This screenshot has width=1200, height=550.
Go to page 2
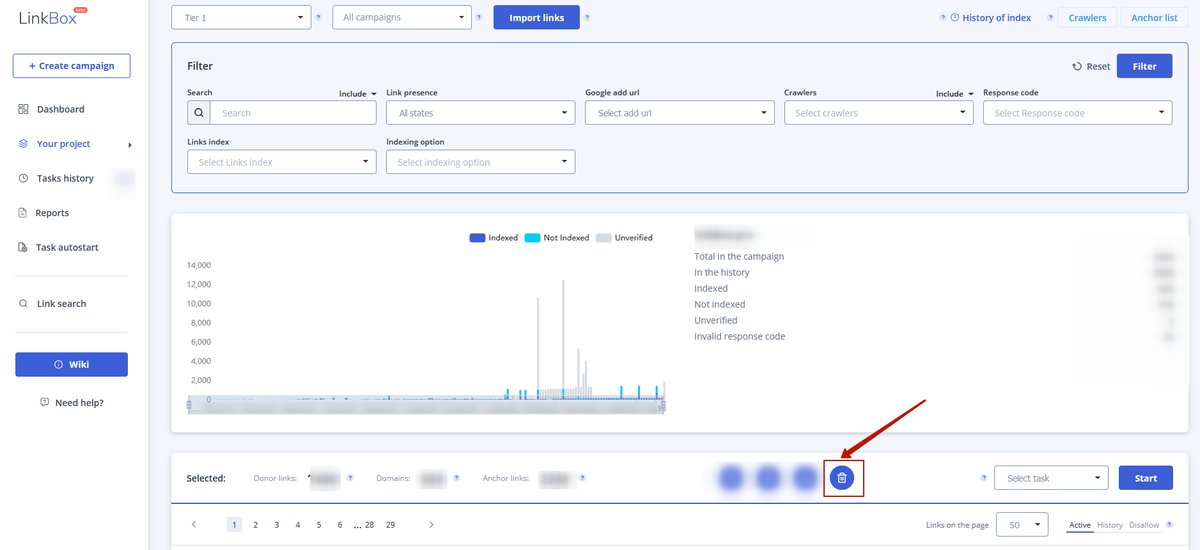point(256,524)
